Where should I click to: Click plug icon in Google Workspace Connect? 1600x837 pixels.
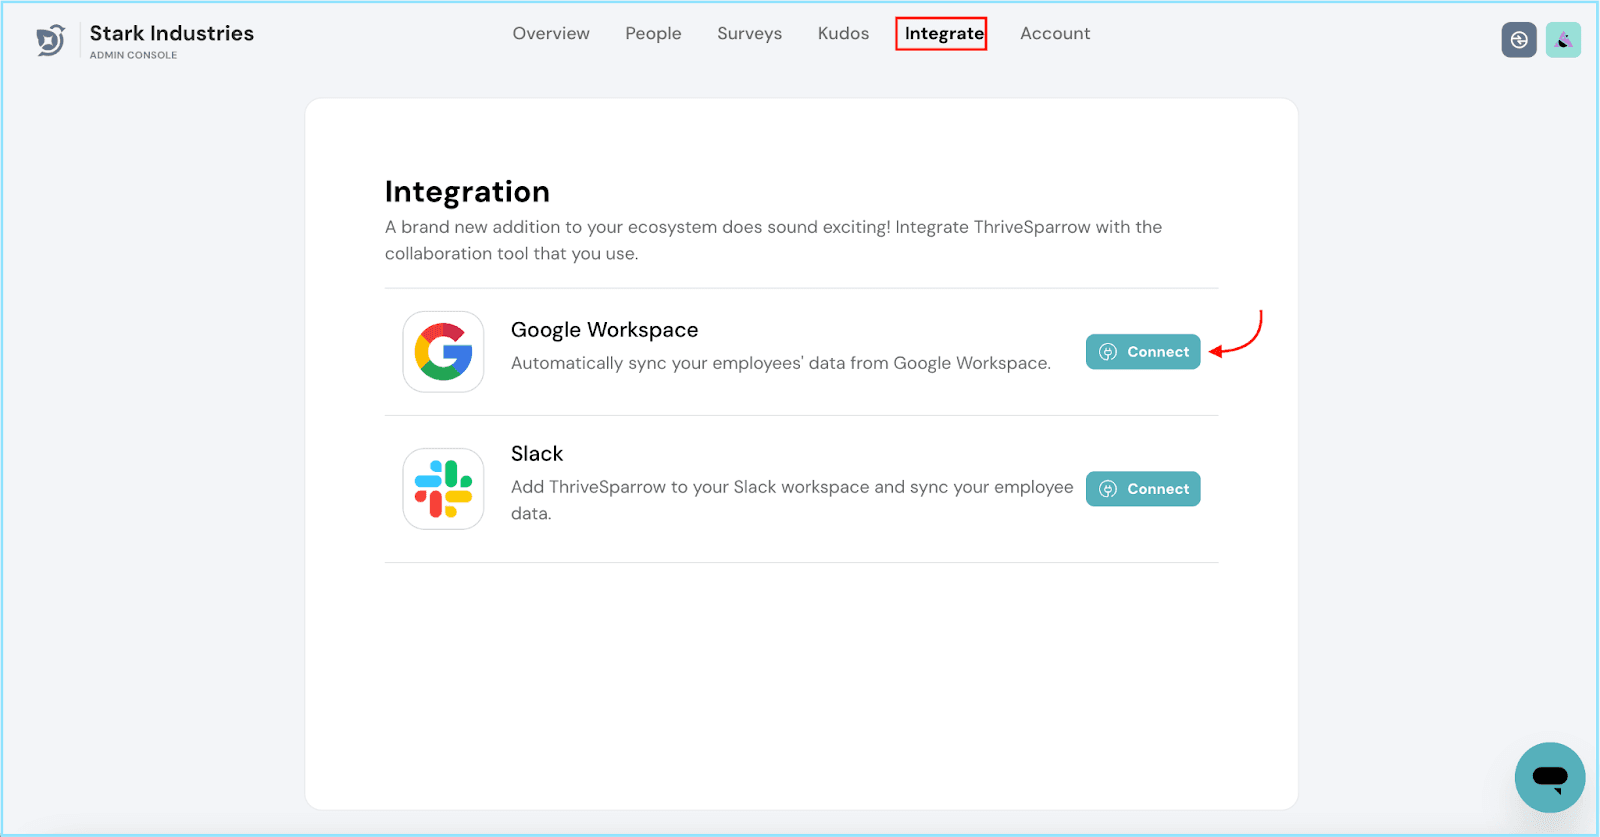(x=1108, y=352)
